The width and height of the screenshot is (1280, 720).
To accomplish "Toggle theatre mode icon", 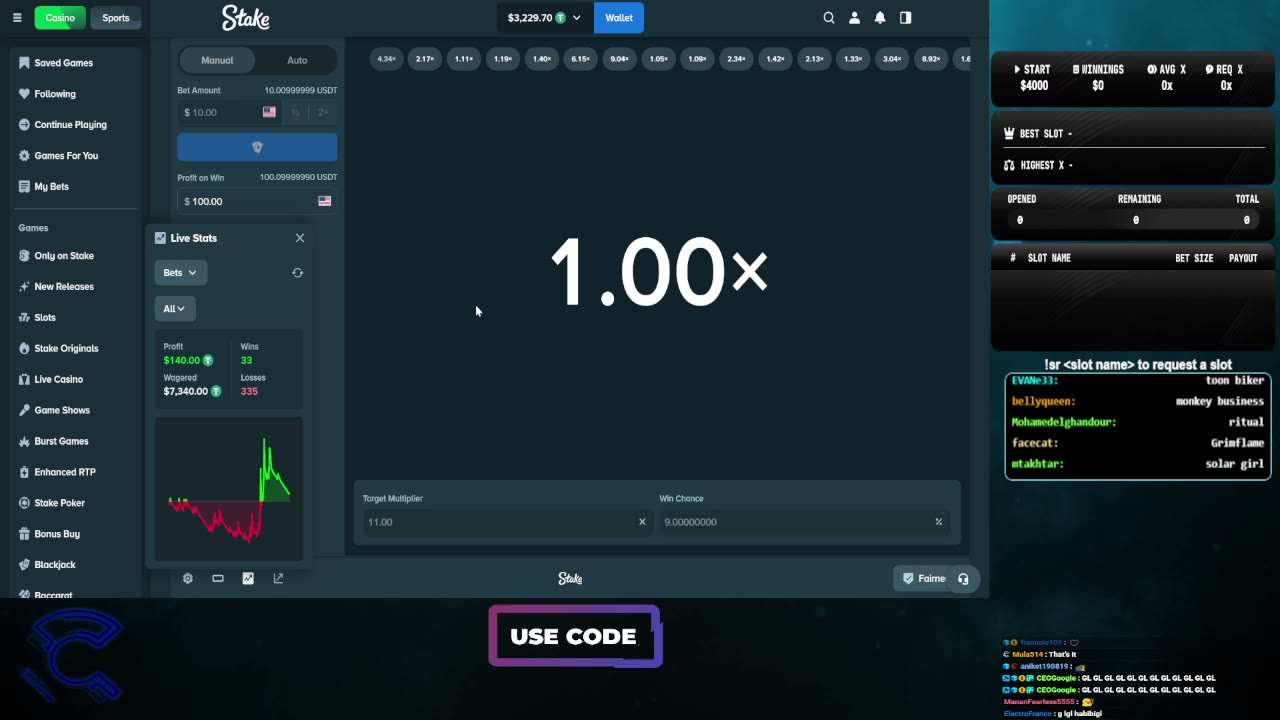I will (x=218, y=578).
